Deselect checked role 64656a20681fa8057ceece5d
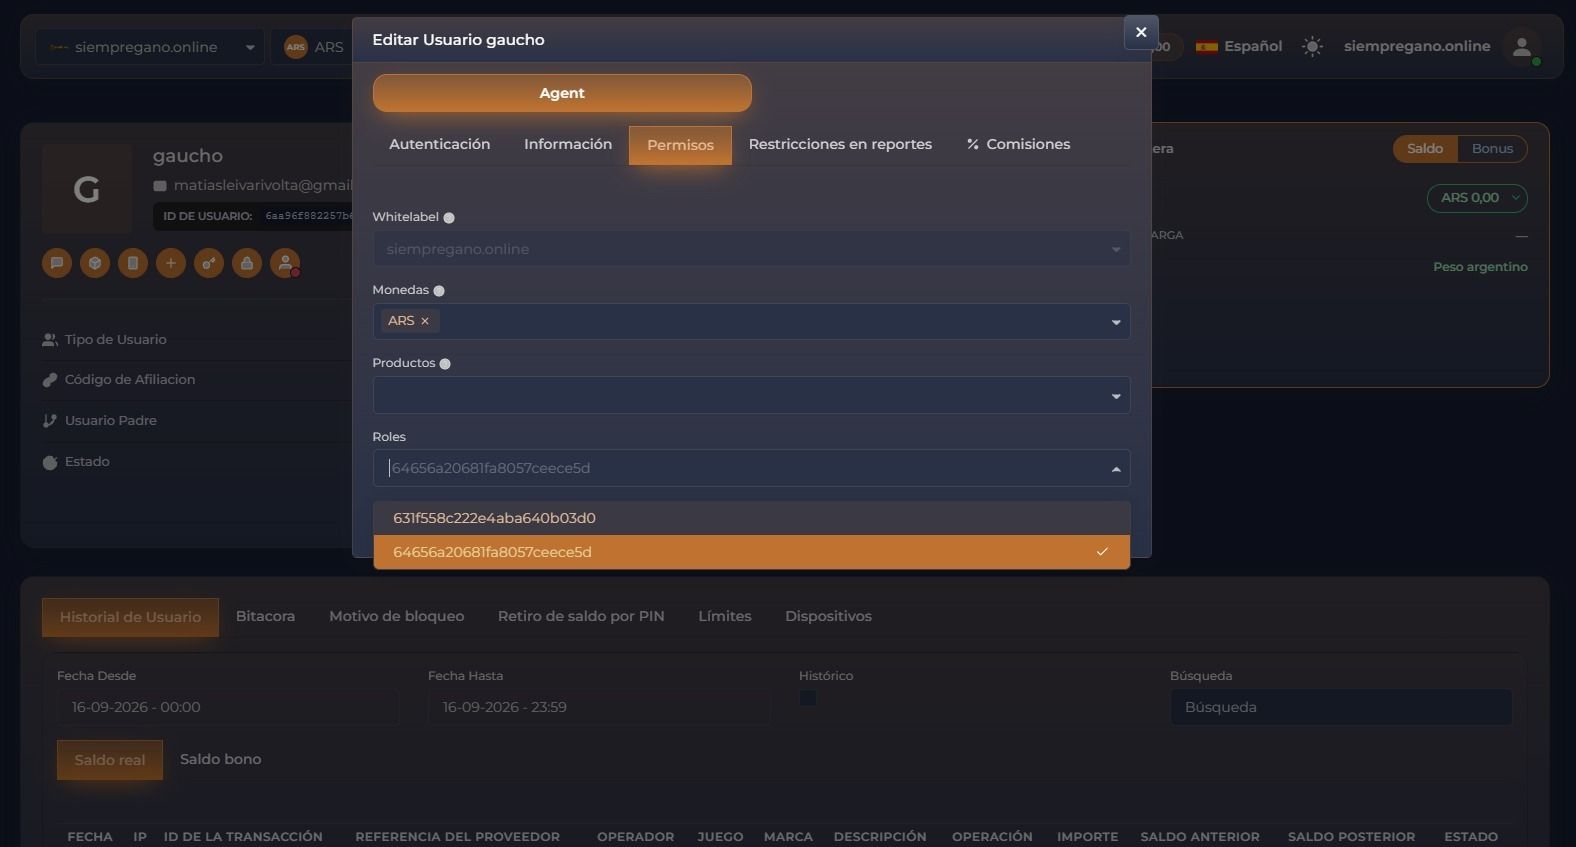Screen dimensions: 1576x847 [752, 552]
